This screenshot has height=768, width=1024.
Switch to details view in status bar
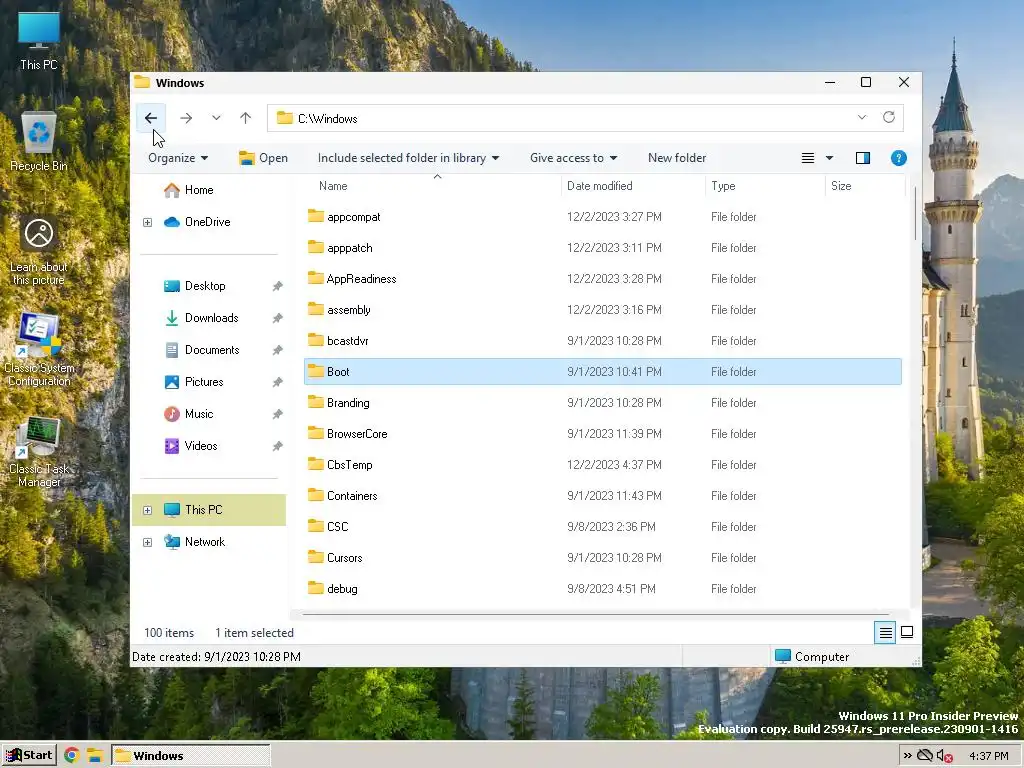(x=885, y=632)
